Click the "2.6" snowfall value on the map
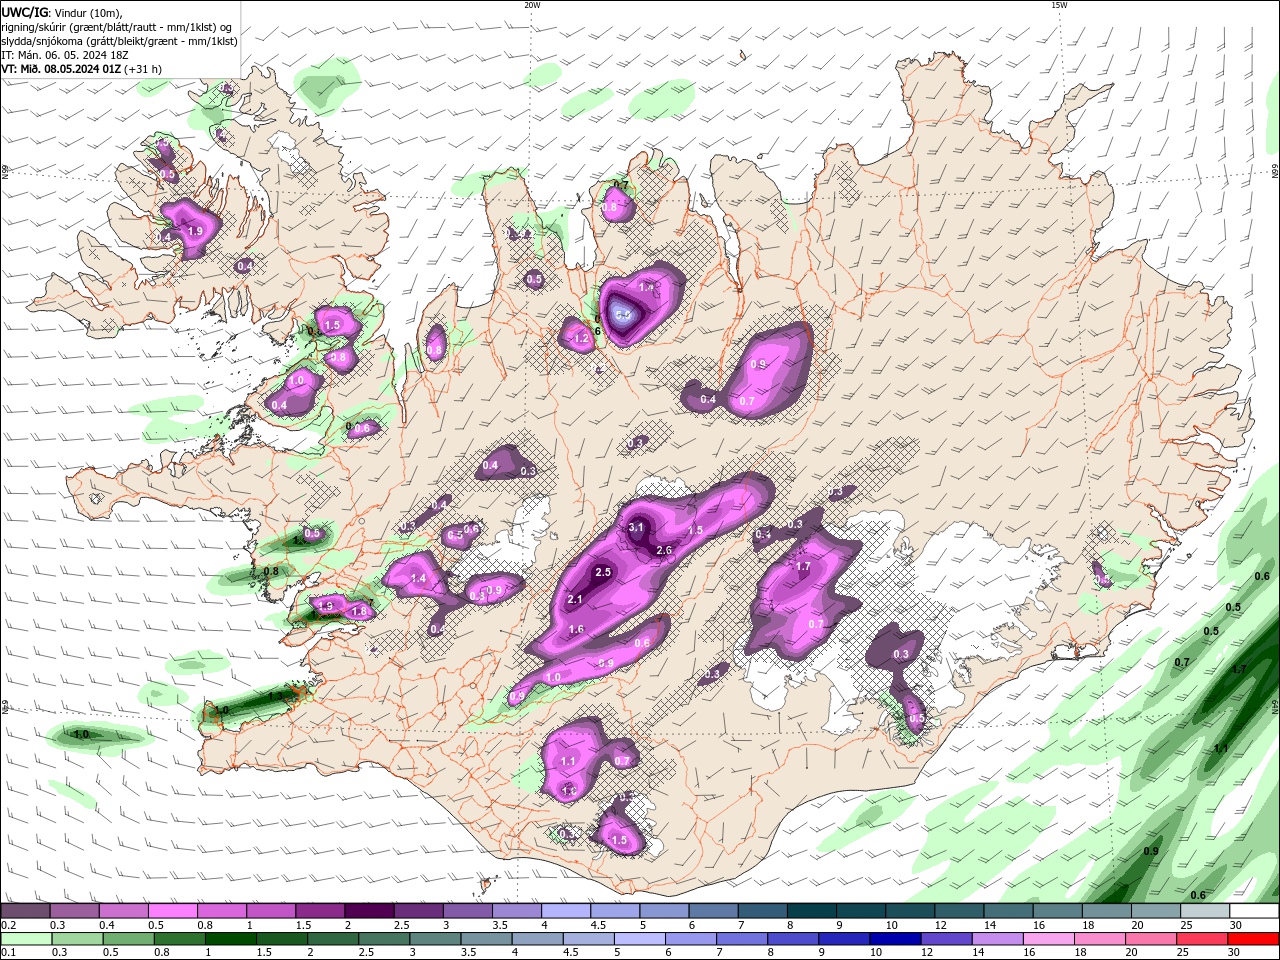 (x=664, y=550)
